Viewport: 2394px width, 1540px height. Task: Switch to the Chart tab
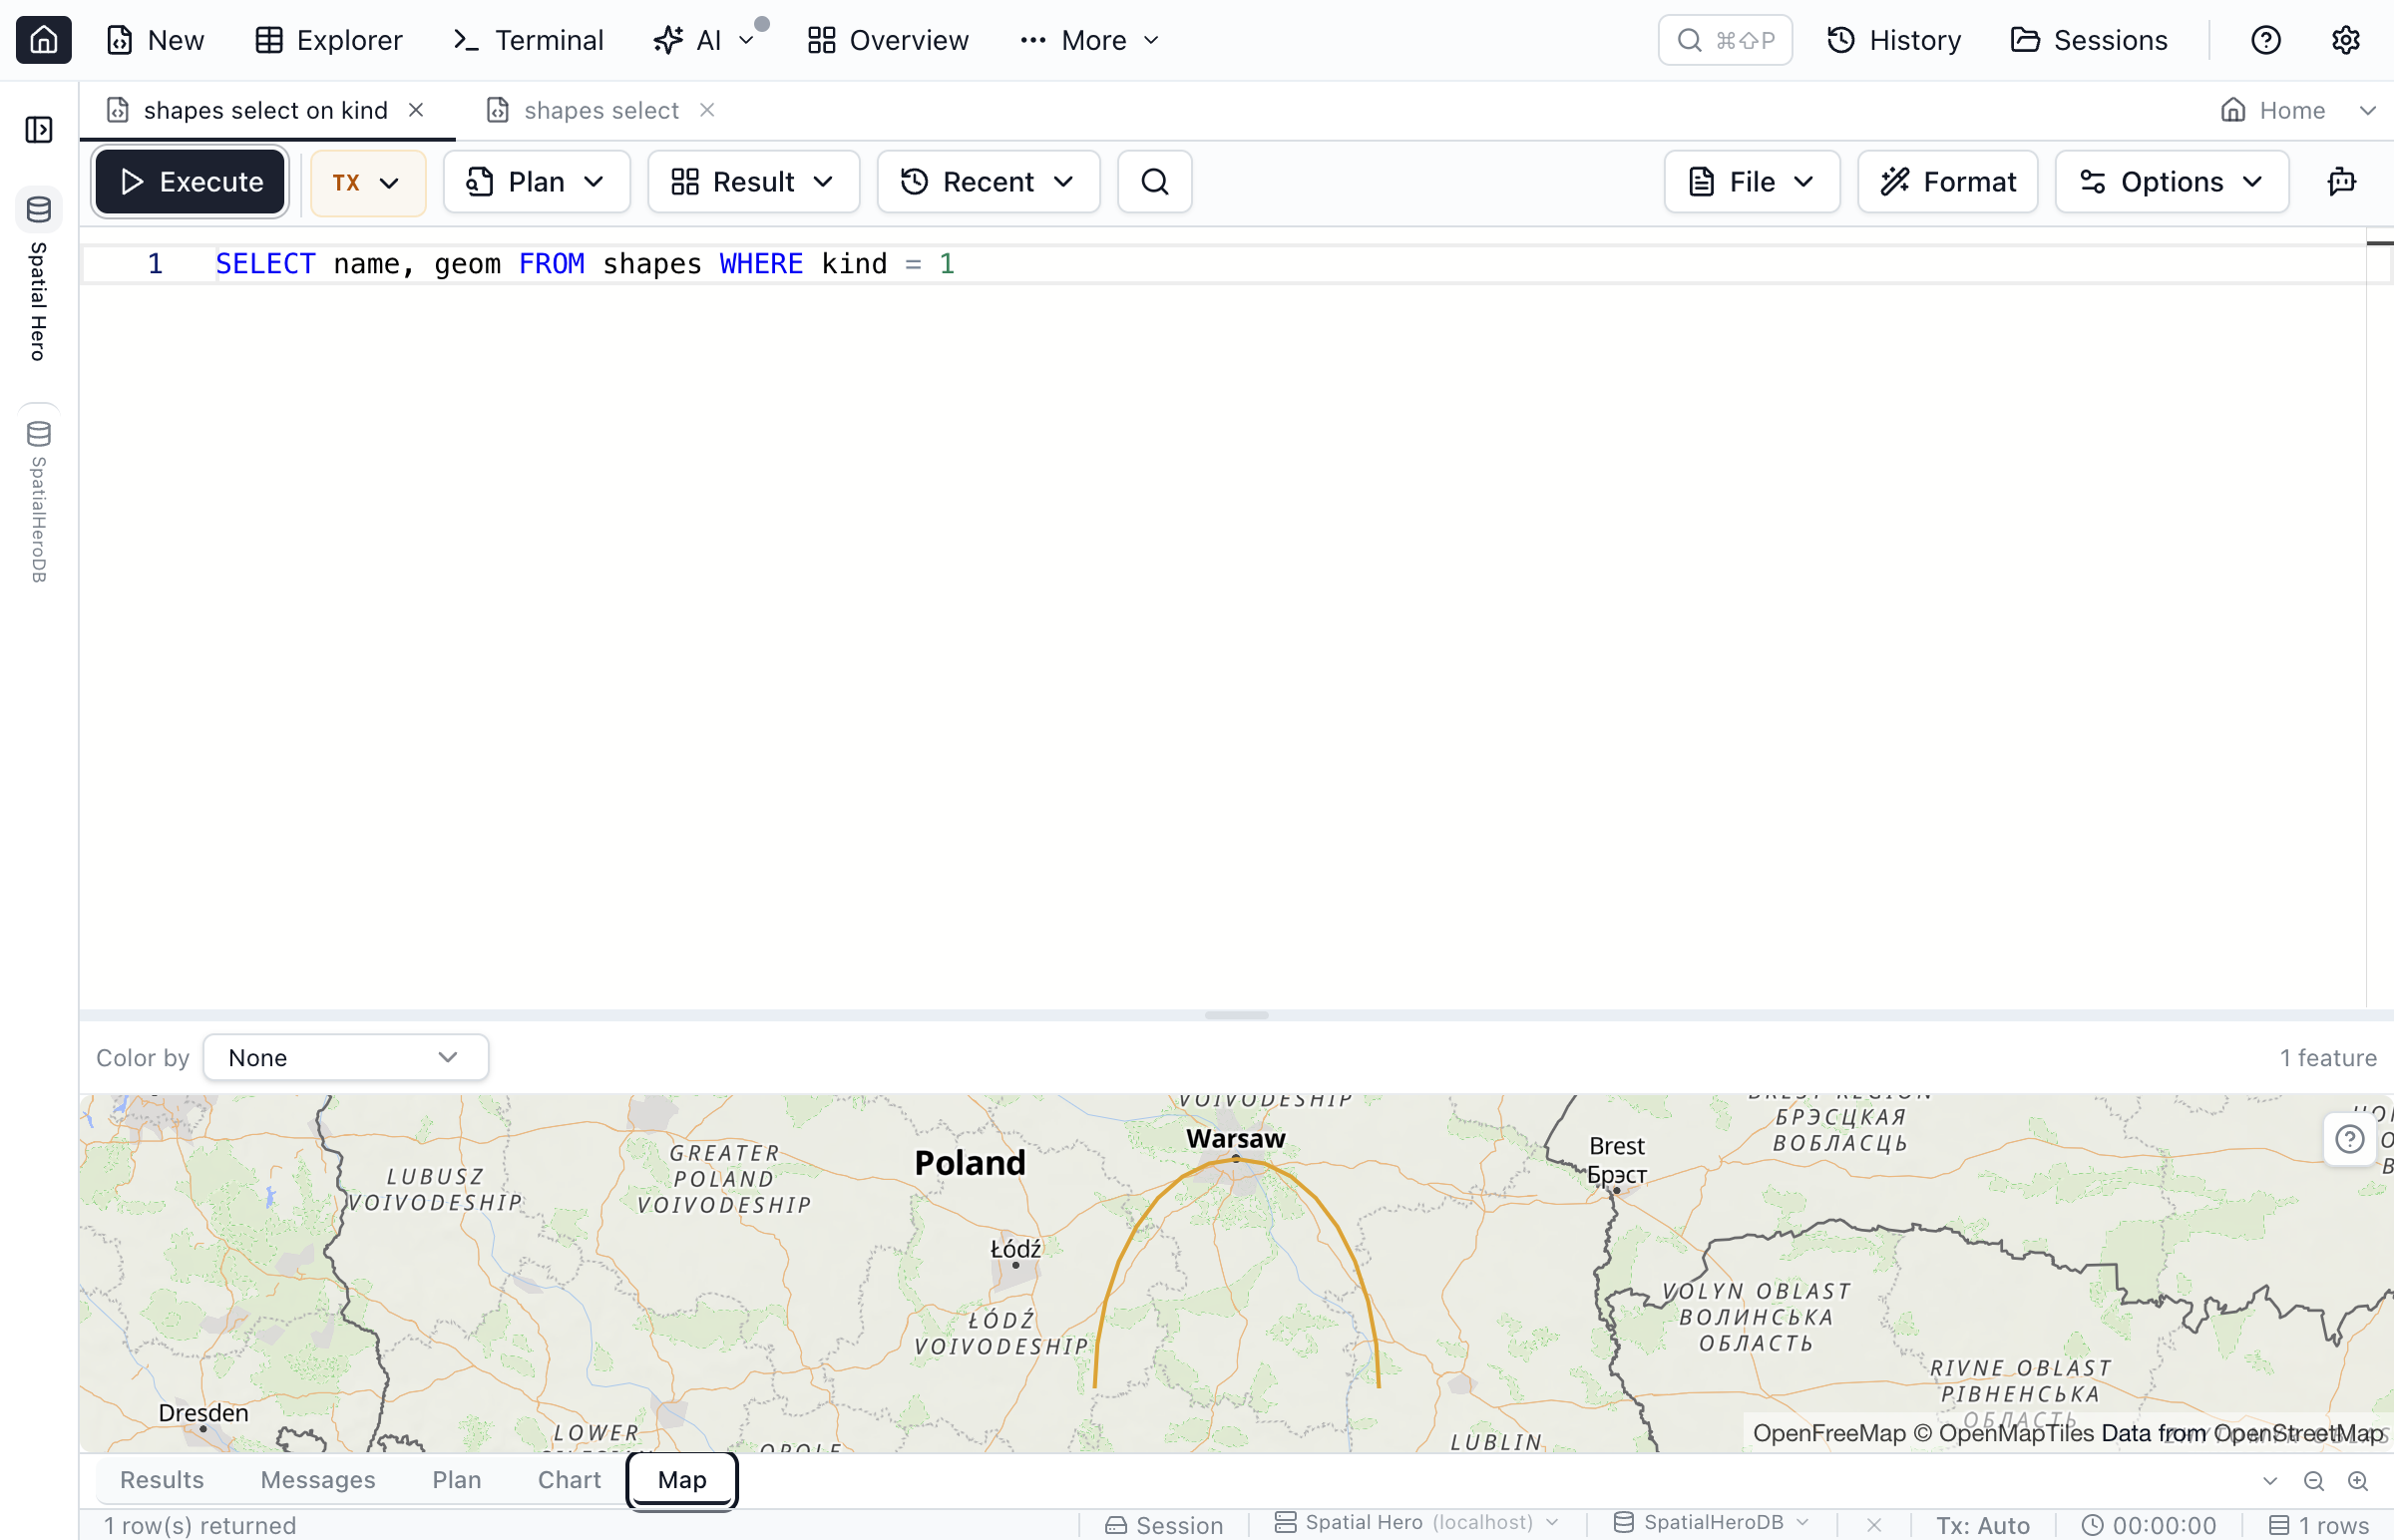[569, 1480]
